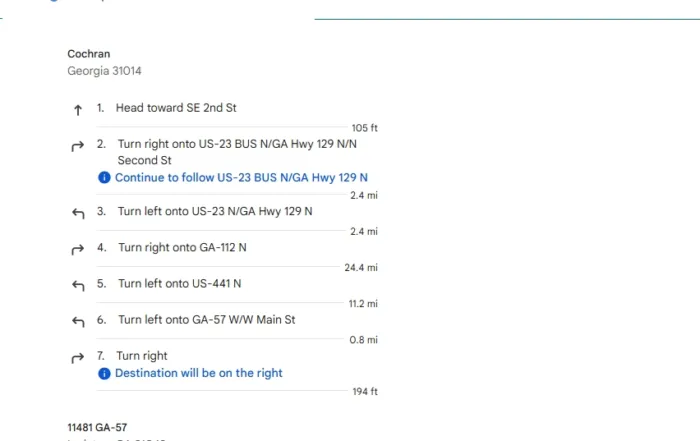Click the turn-left arrow beside step 6
Screen dimensions: 700x441
coord(78,322)
